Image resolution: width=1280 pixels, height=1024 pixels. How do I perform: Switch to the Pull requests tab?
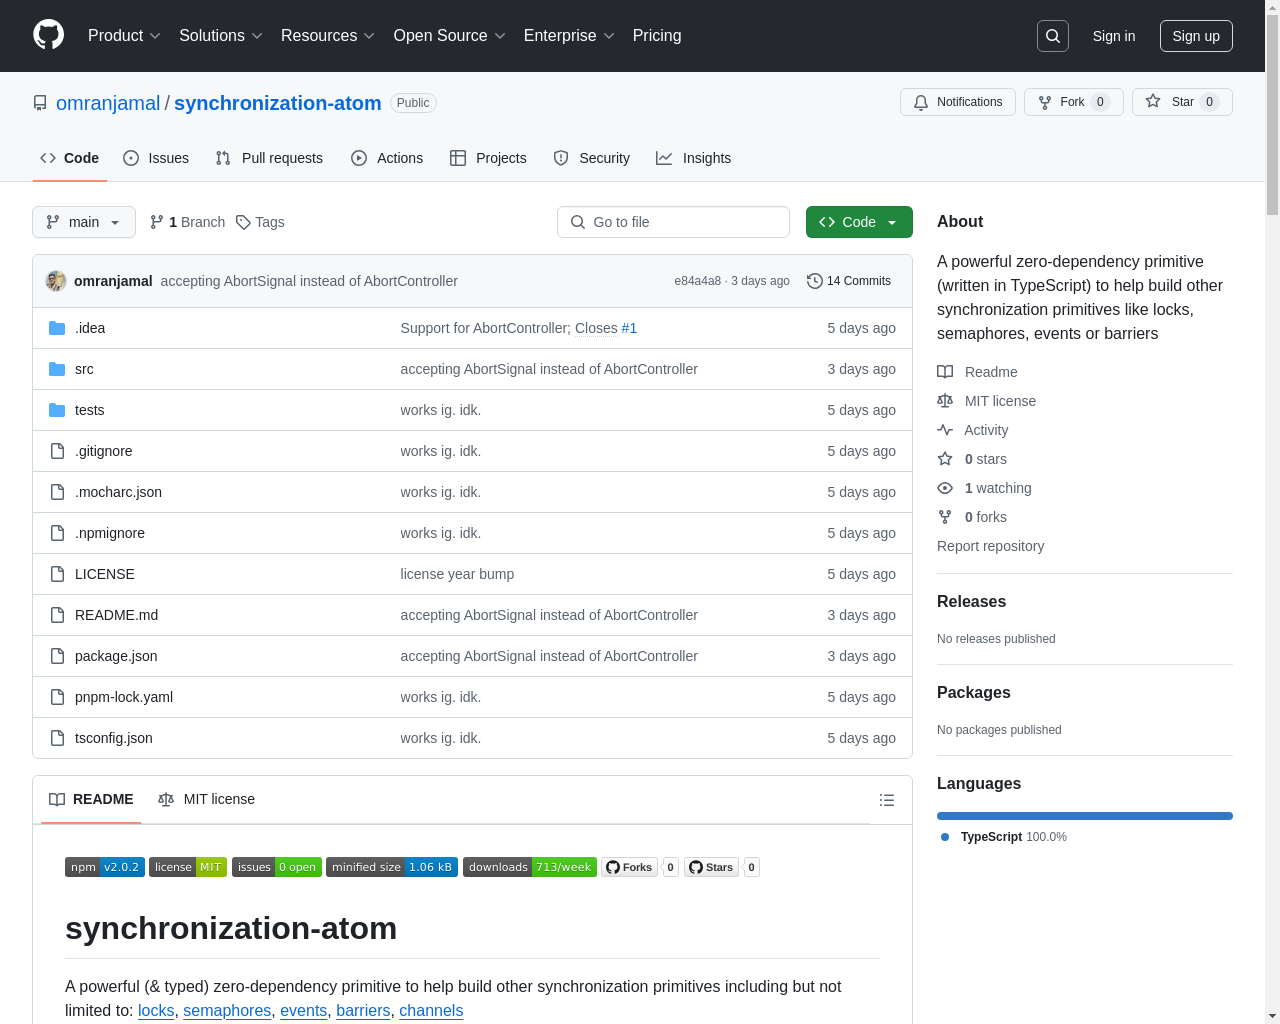(x=269, y=158)
